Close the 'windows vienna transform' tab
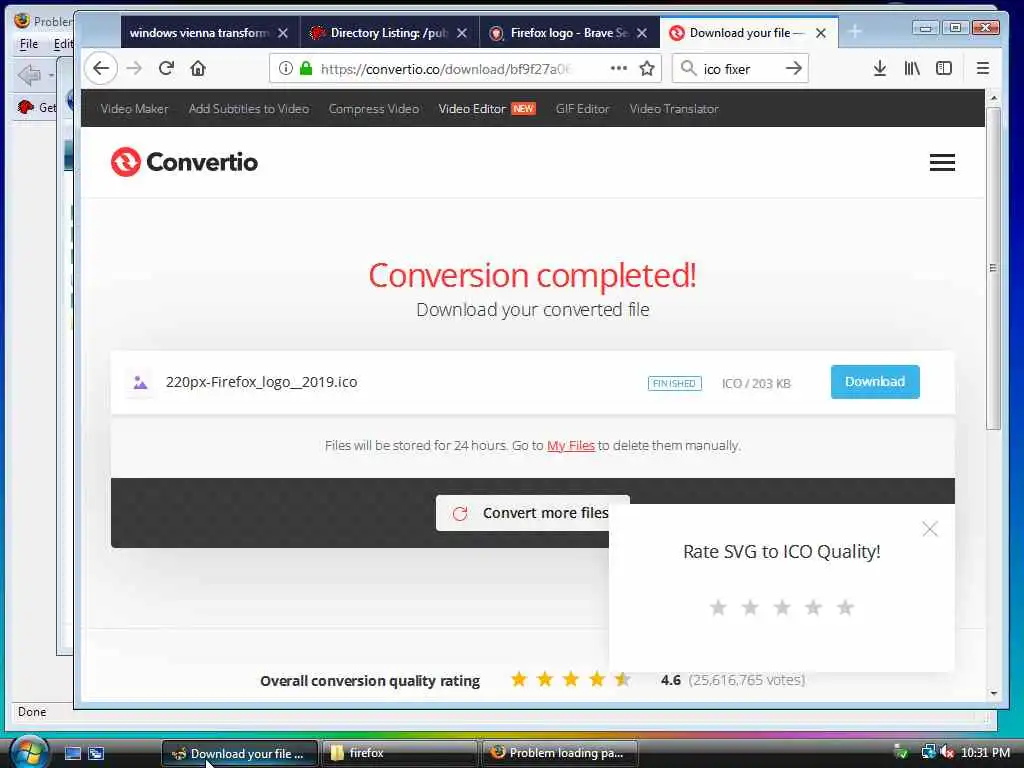This screenshot has width=1024, height=768. (x=283, y=33)
